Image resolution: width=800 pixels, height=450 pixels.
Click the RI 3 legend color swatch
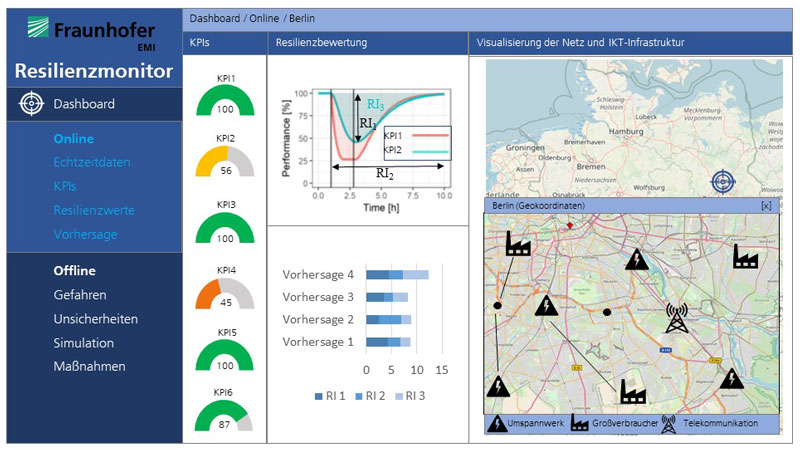(399, 396)
